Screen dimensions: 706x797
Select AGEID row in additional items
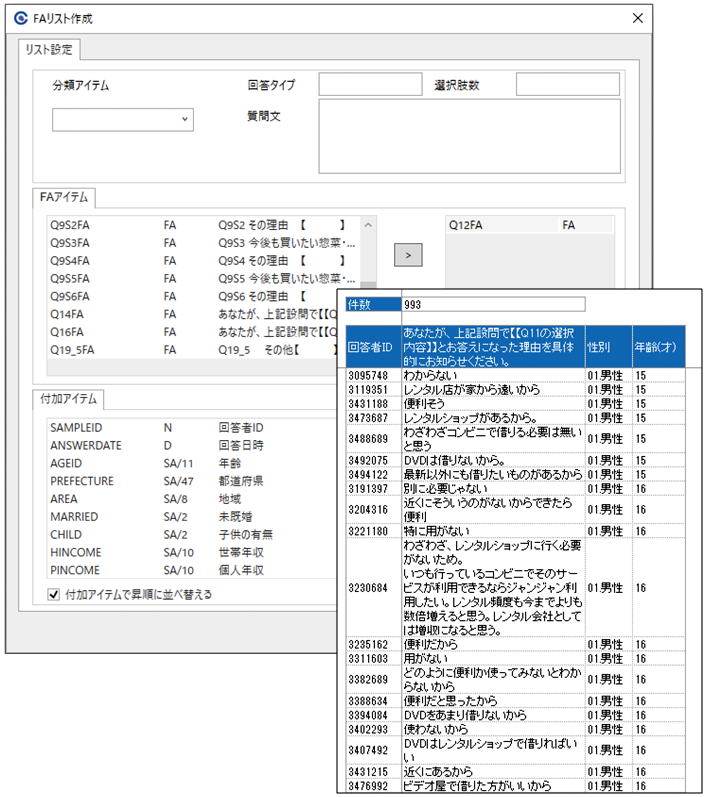[192, 463]
